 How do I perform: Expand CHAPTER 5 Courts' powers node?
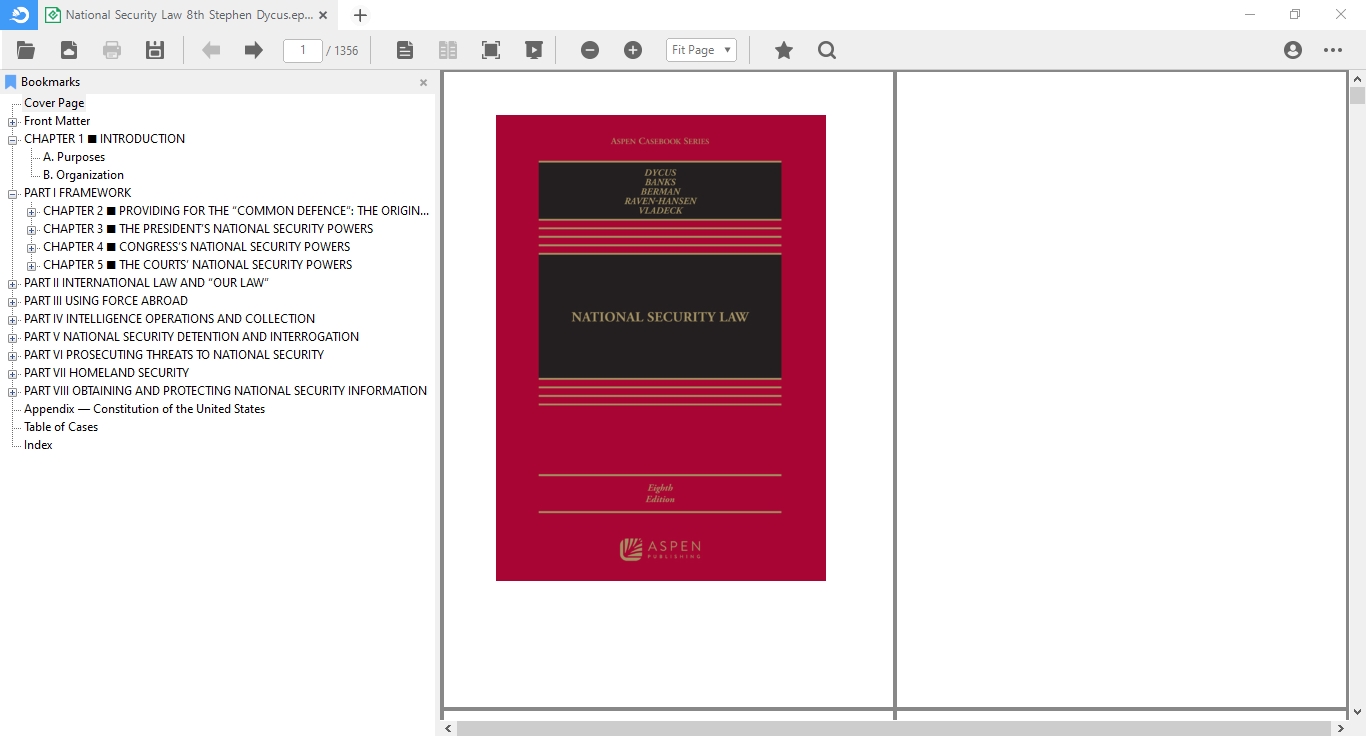pyautogui.click(x=32, y=266)
